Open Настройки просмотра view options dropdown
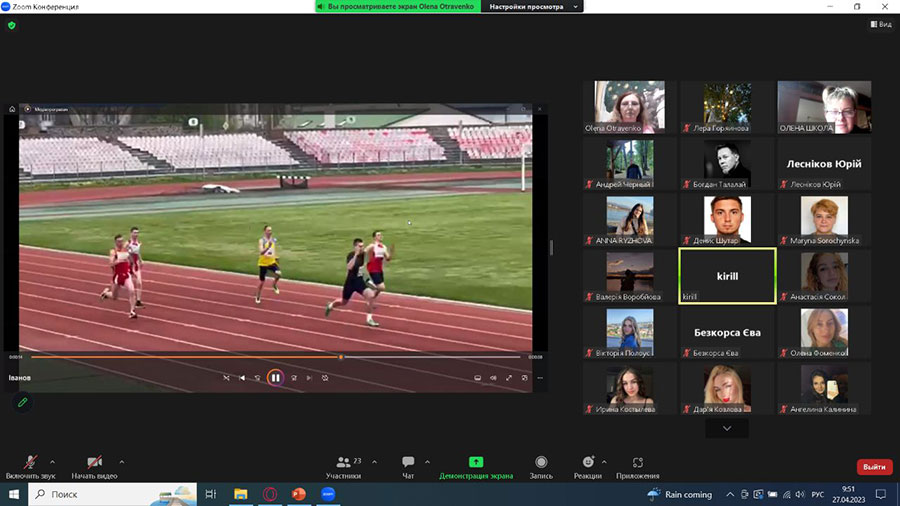 pos(531,7)
